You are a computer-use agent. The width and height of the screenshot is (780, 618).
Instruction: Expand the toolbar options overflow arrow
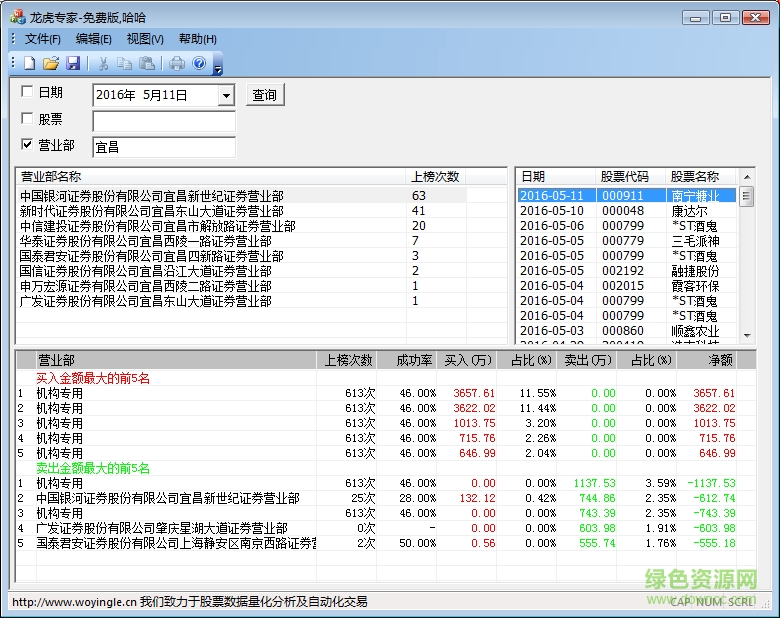pos(218,66)
